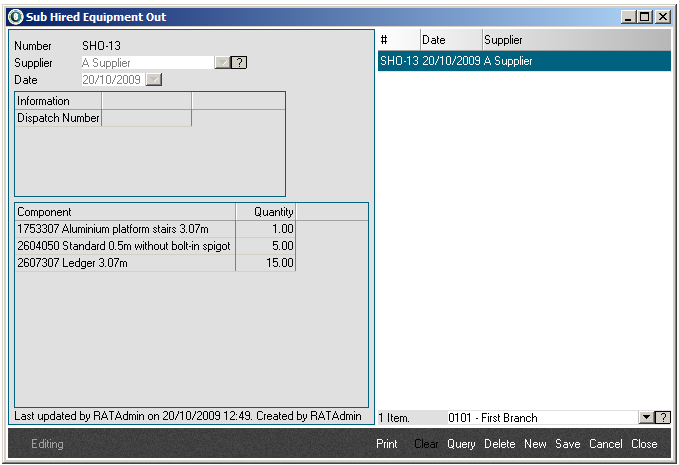Screen dimensions: 679x465
Task: Open the Supplier dropdown arrow
Action: (222, 63)
